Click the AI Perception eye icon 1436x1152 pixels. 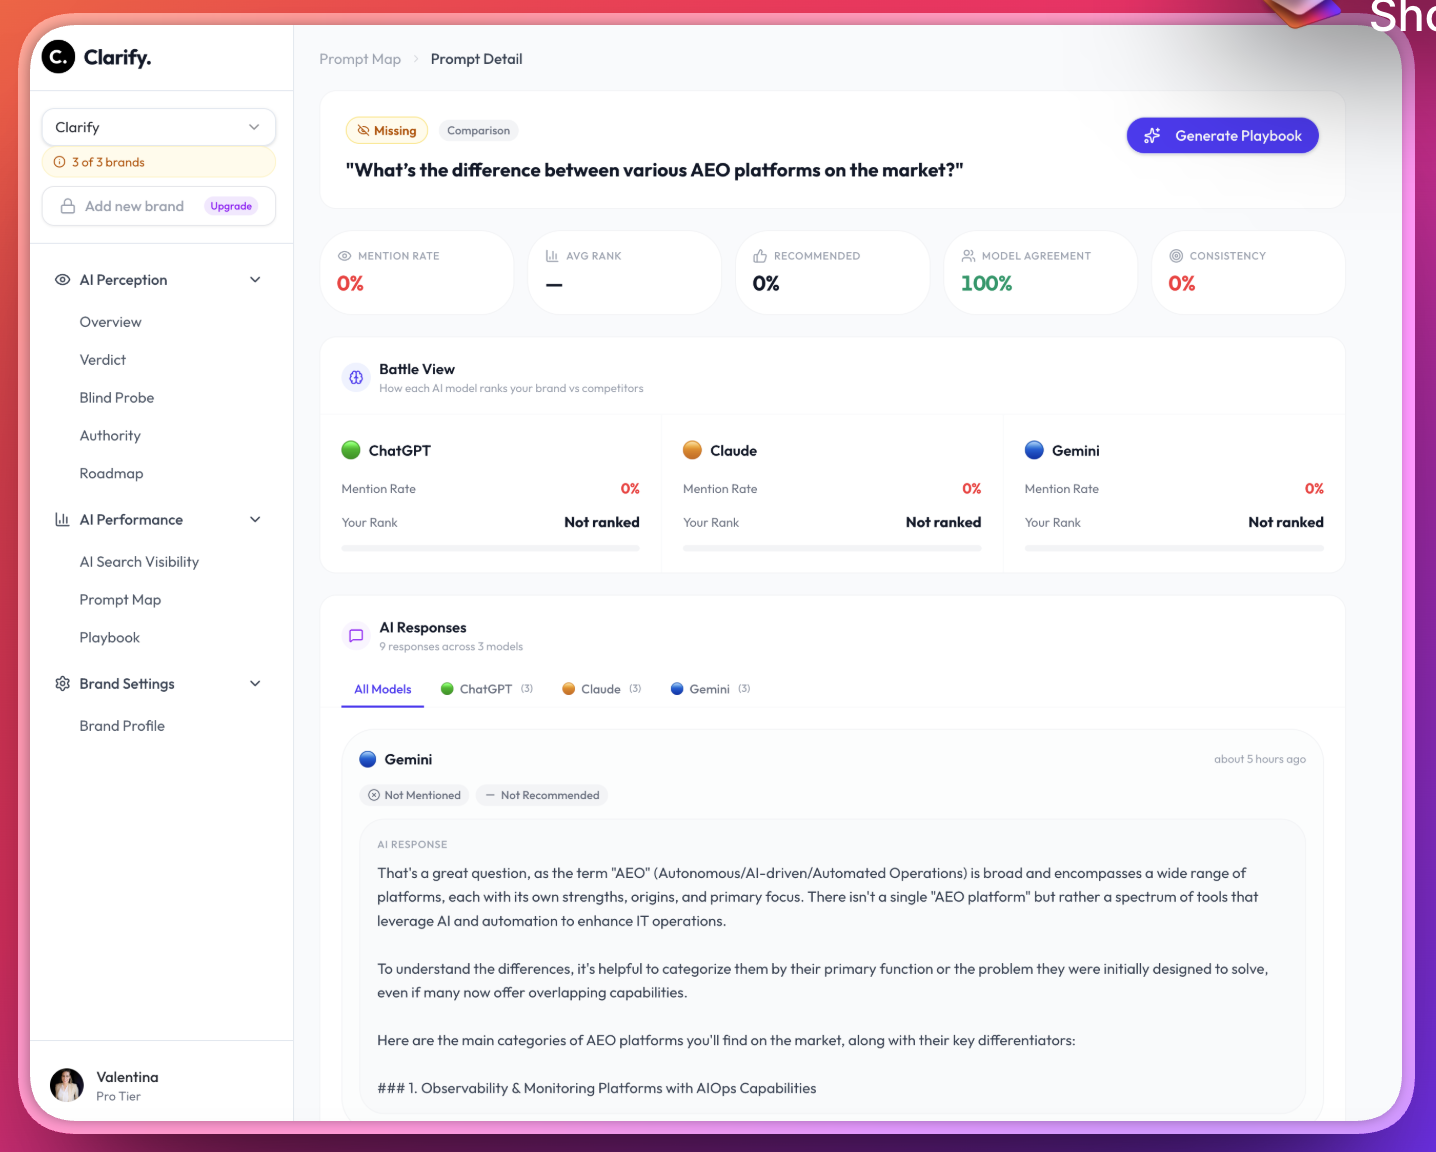(x=62, y=280)
